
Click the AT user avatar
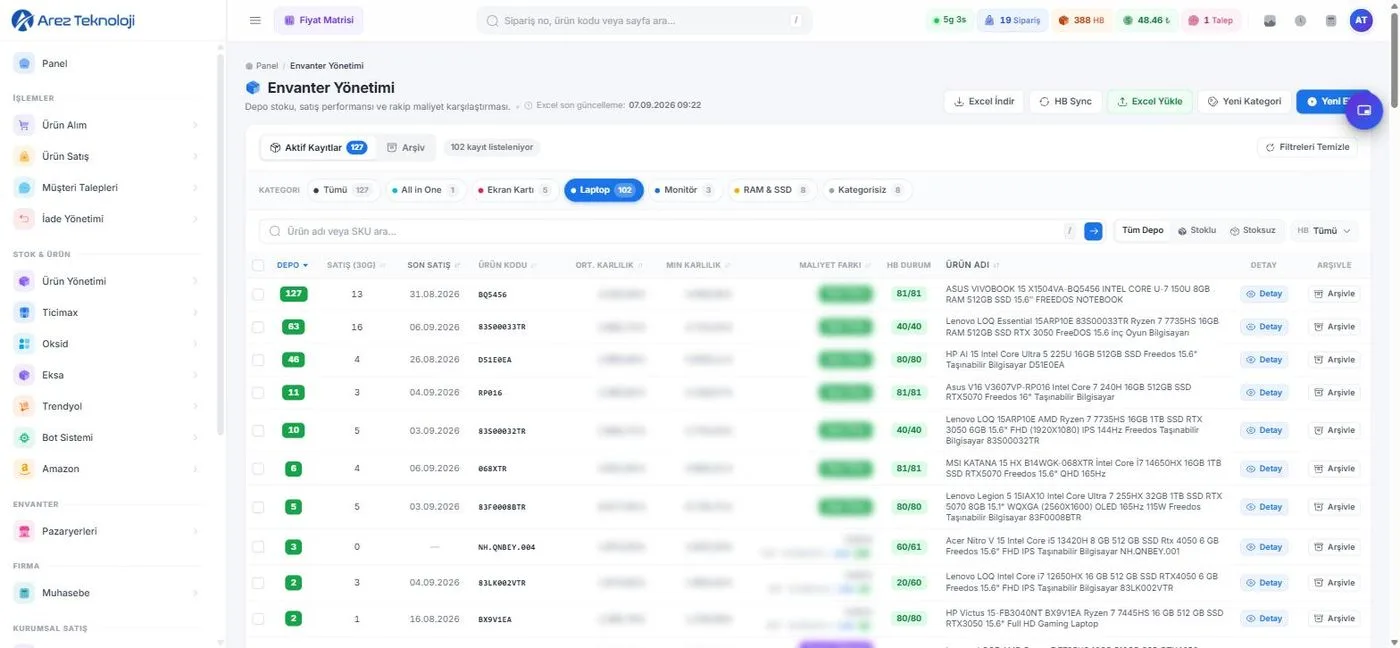(x=1361, y=20)
